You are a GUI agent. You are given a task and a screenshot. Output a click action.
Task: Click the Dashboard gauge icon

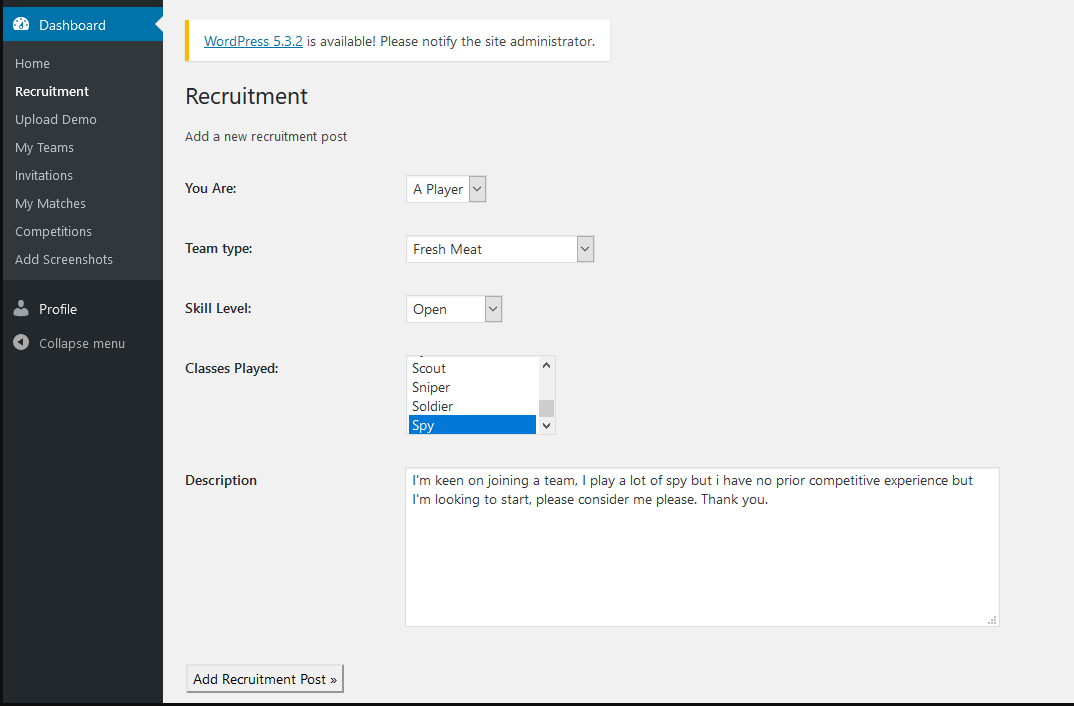pyautogui.click(x=21, y=25)
